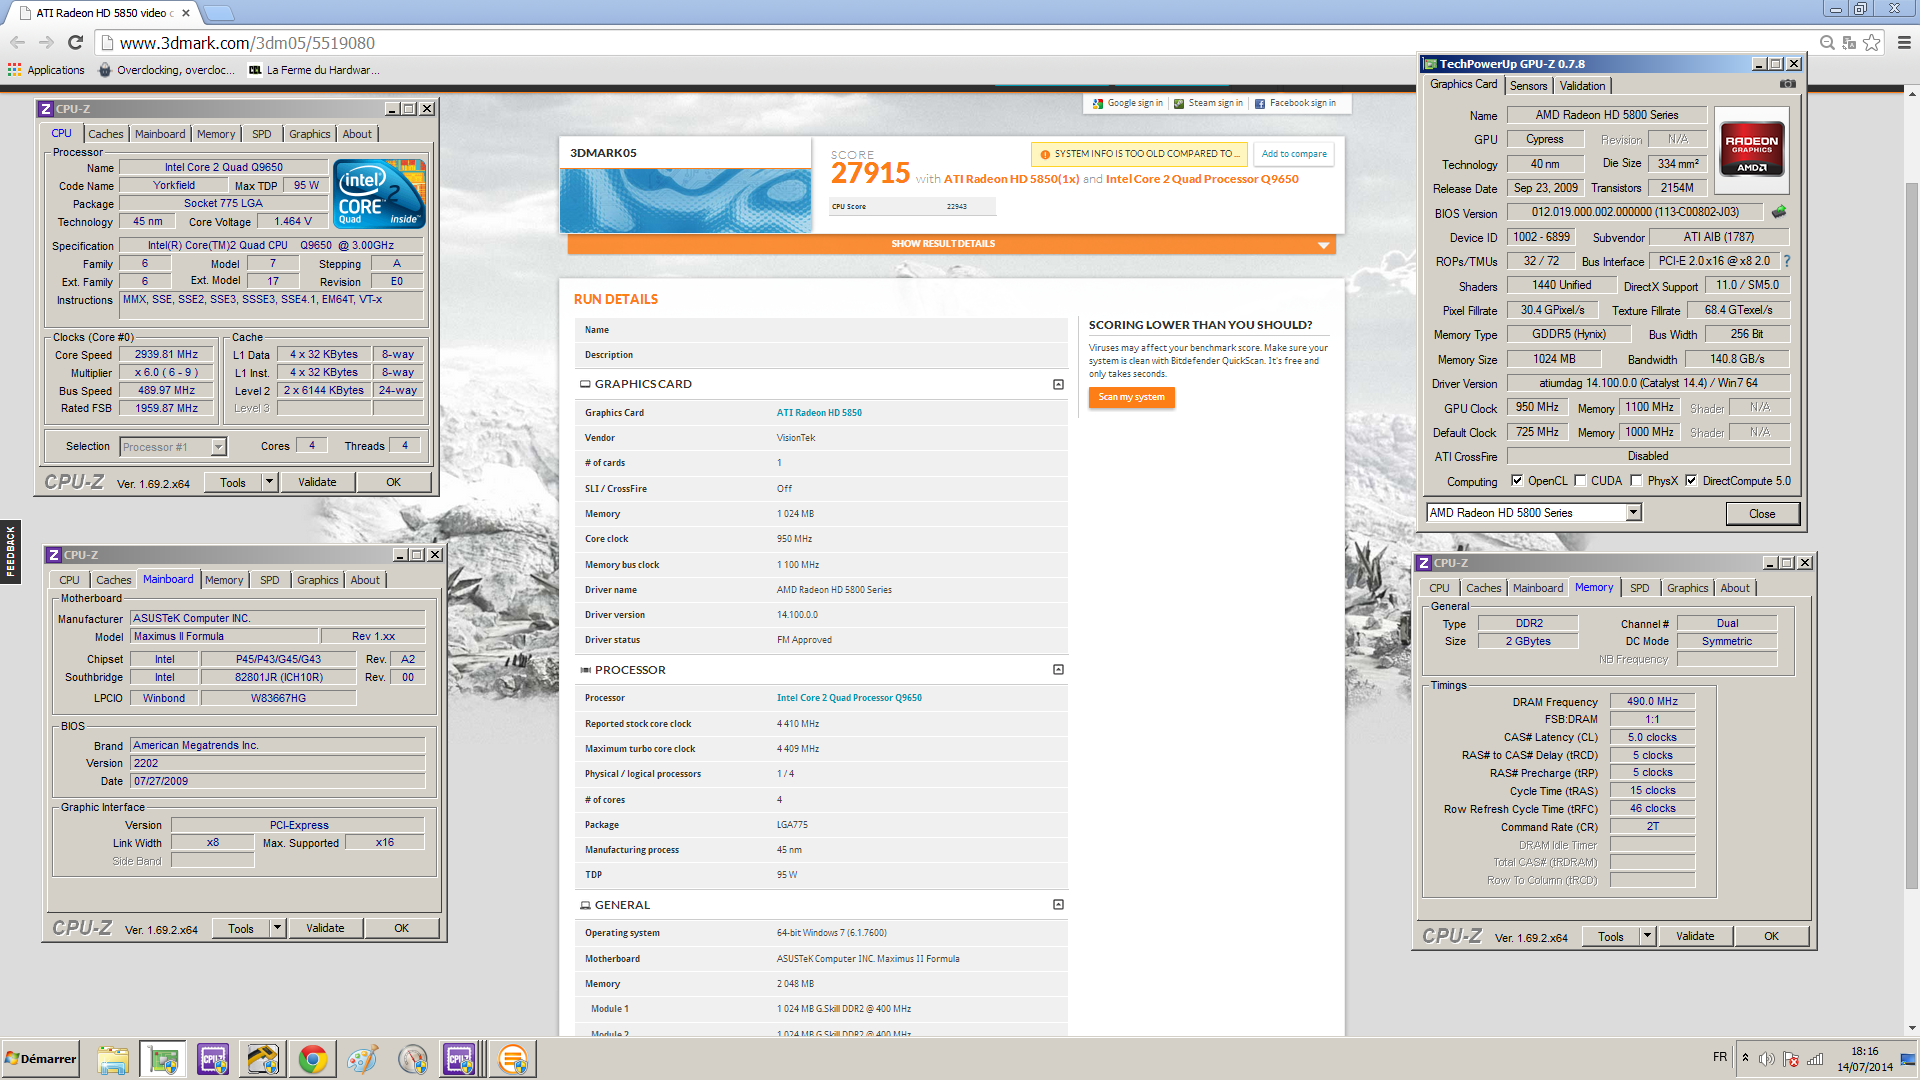Open the Tools dropdown arrow in the Memory window

coord(1647,936)
